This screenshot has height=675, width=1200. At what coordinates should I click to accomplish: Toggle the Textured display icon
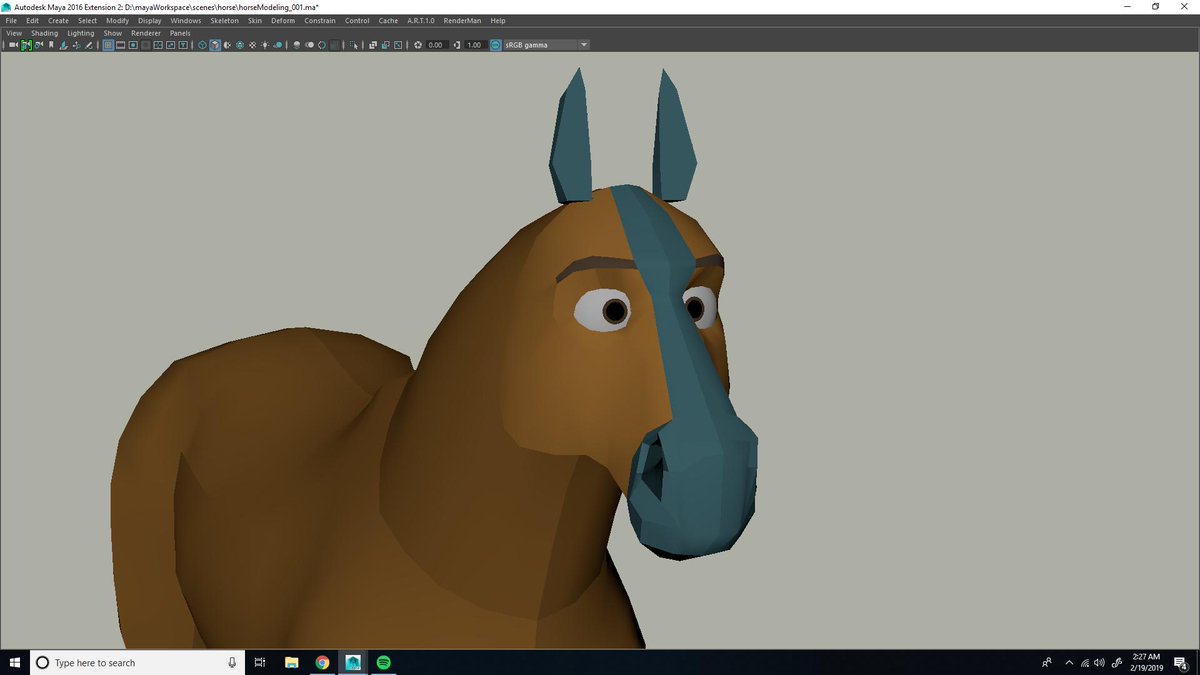(252, 45)
